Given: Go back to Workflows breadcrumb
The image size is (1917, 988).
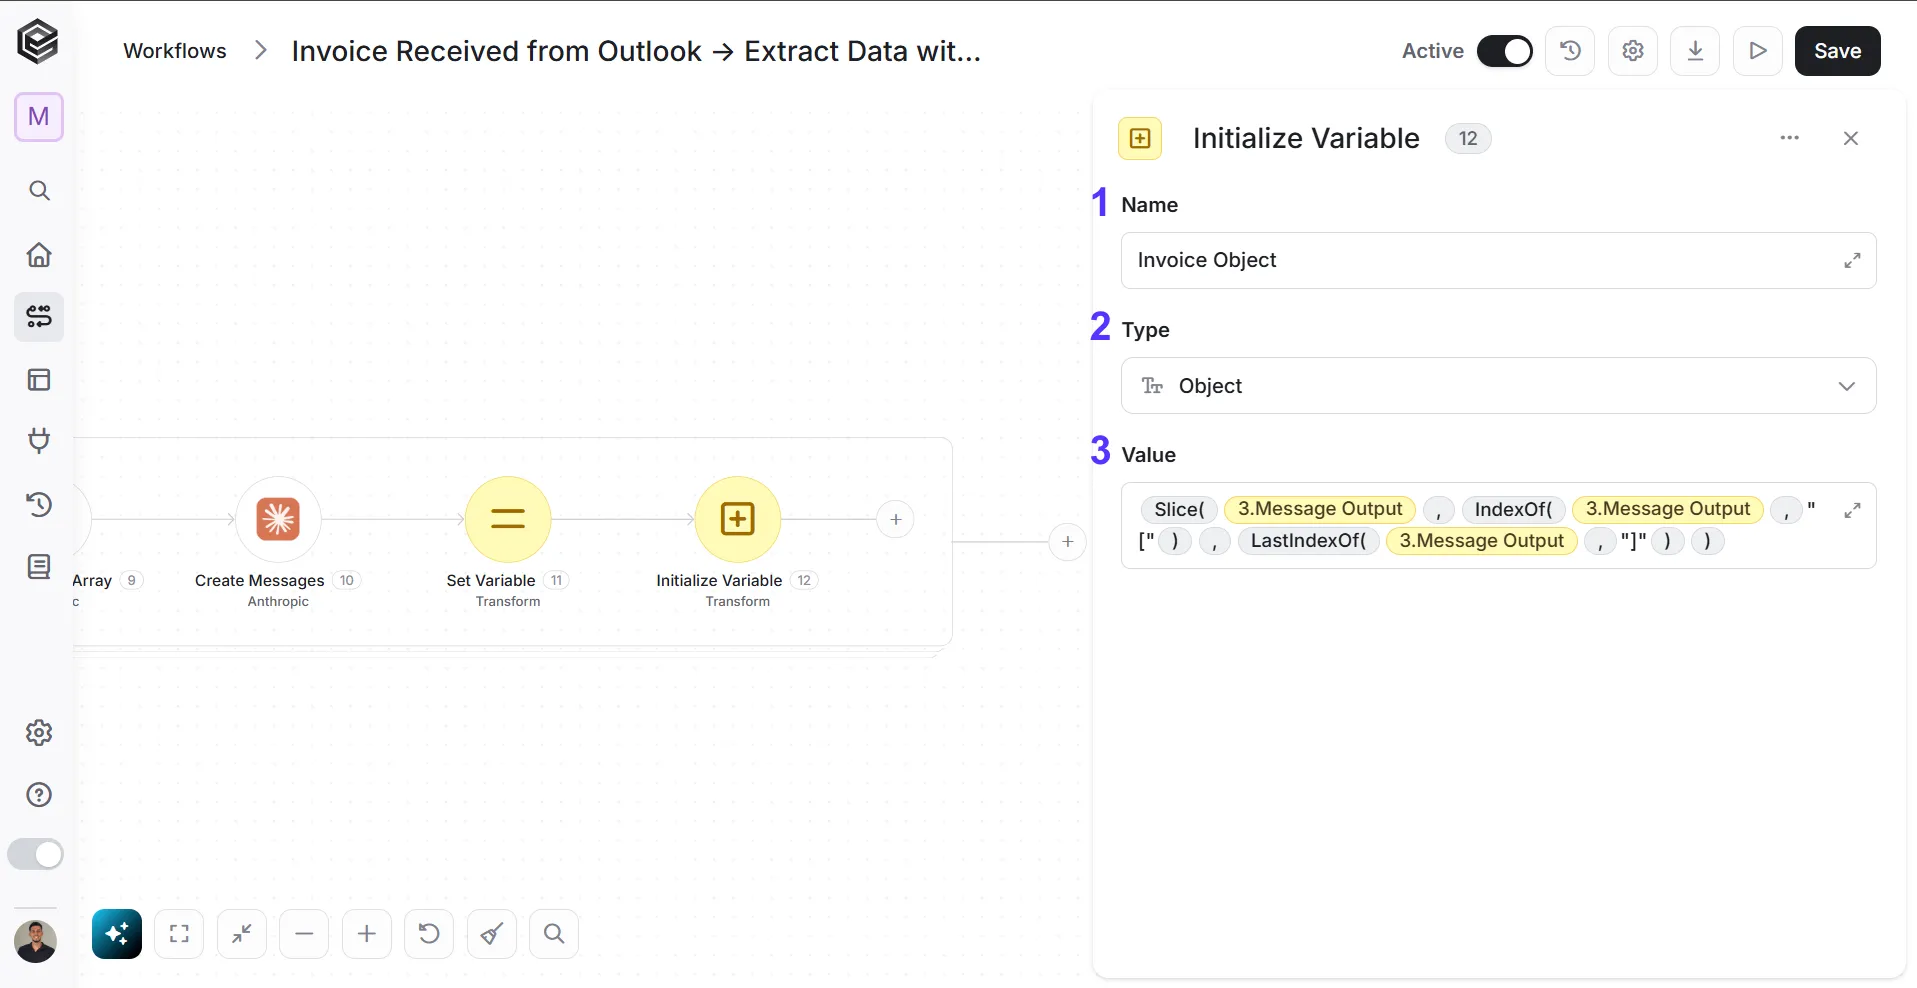Looking at the screenshot, I should [175, 51].
